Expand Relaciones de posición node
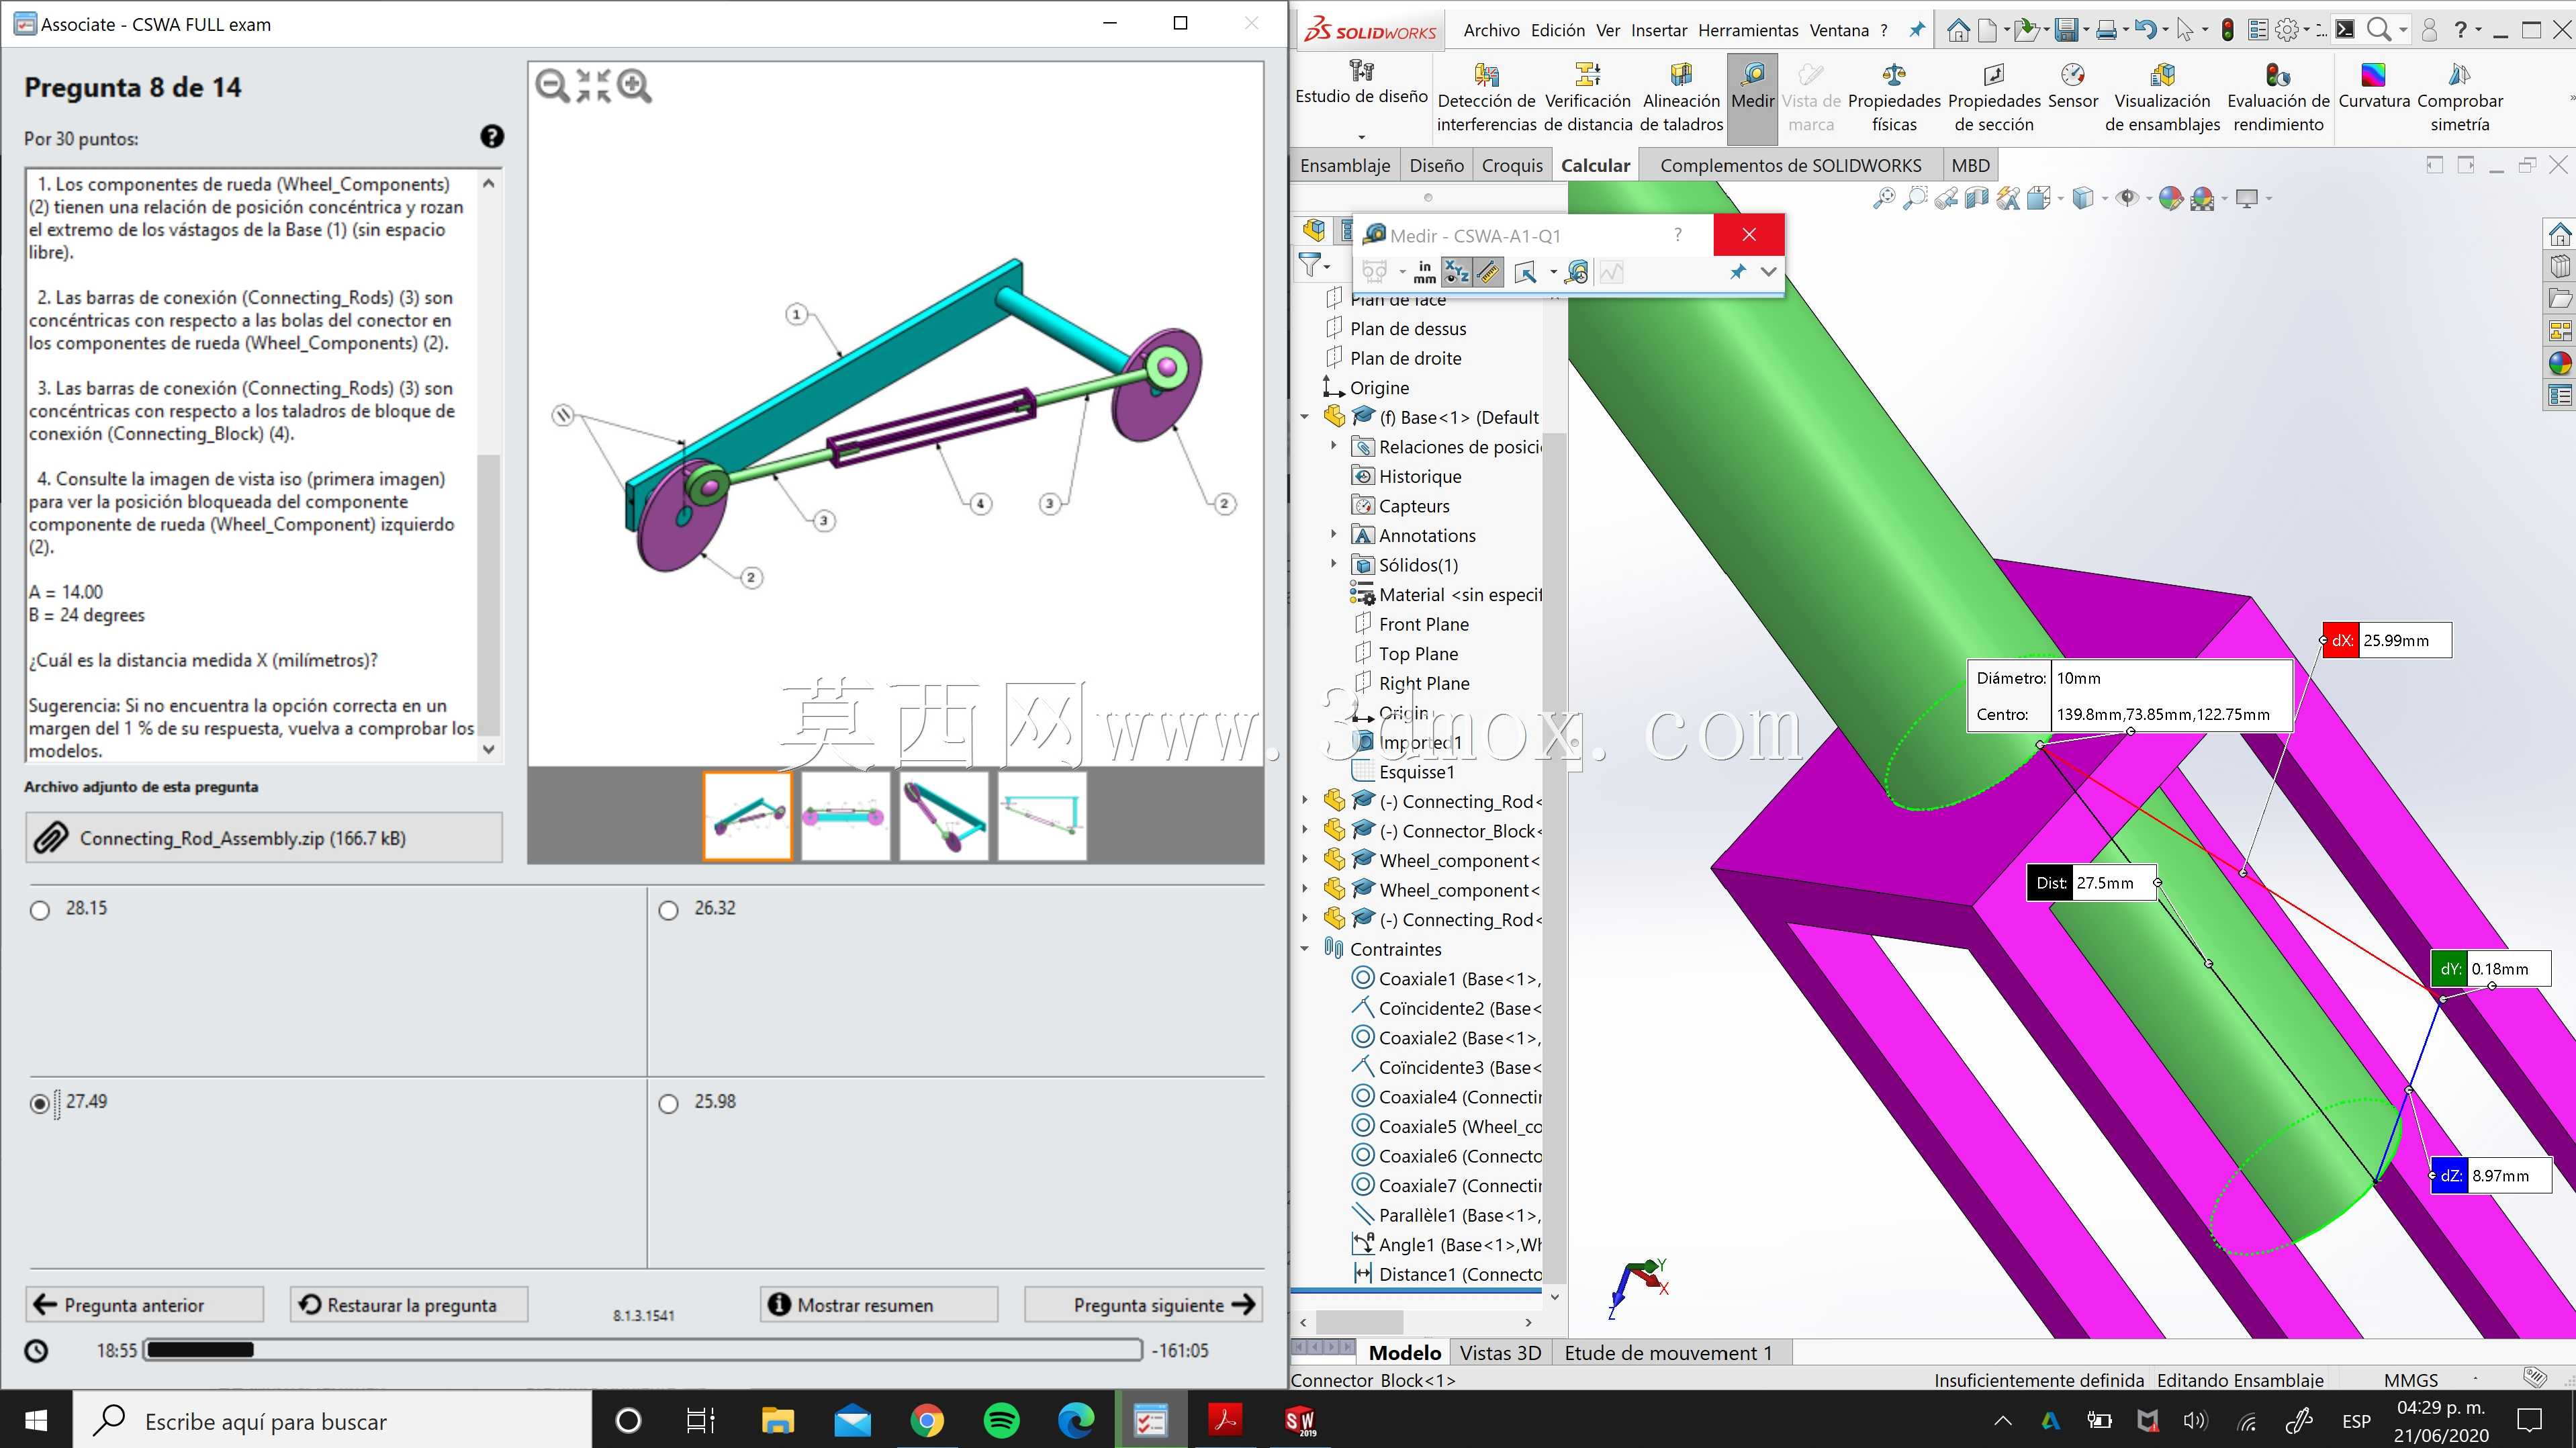Screen dimensions: 2576x1448 (1333, 446)
